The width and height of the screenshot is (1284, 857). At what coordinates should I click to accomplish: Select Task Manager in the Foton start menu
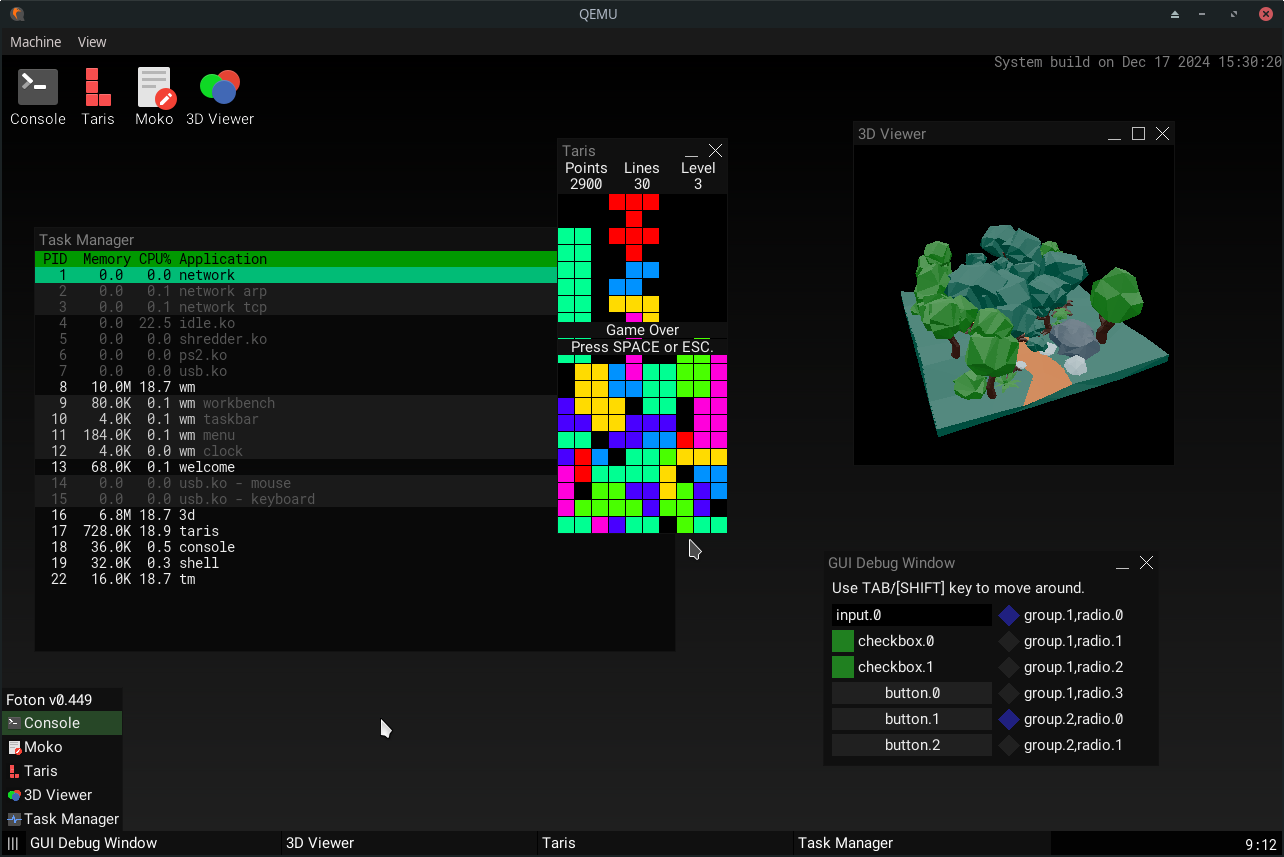coord(62,819)
